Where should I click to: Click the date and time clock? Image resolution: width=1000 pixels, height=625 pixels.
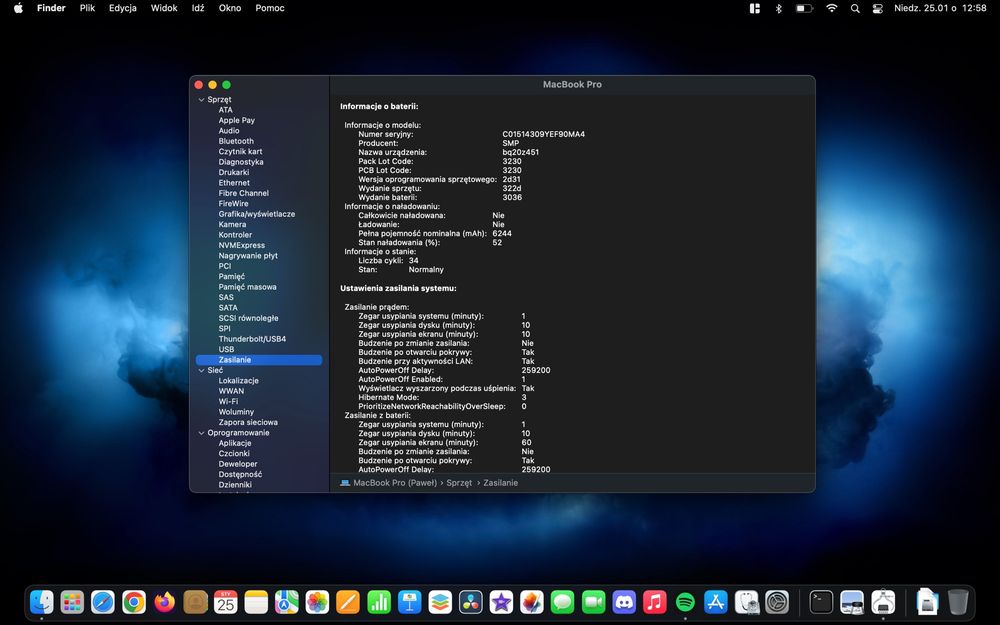(x=940, y=8)
